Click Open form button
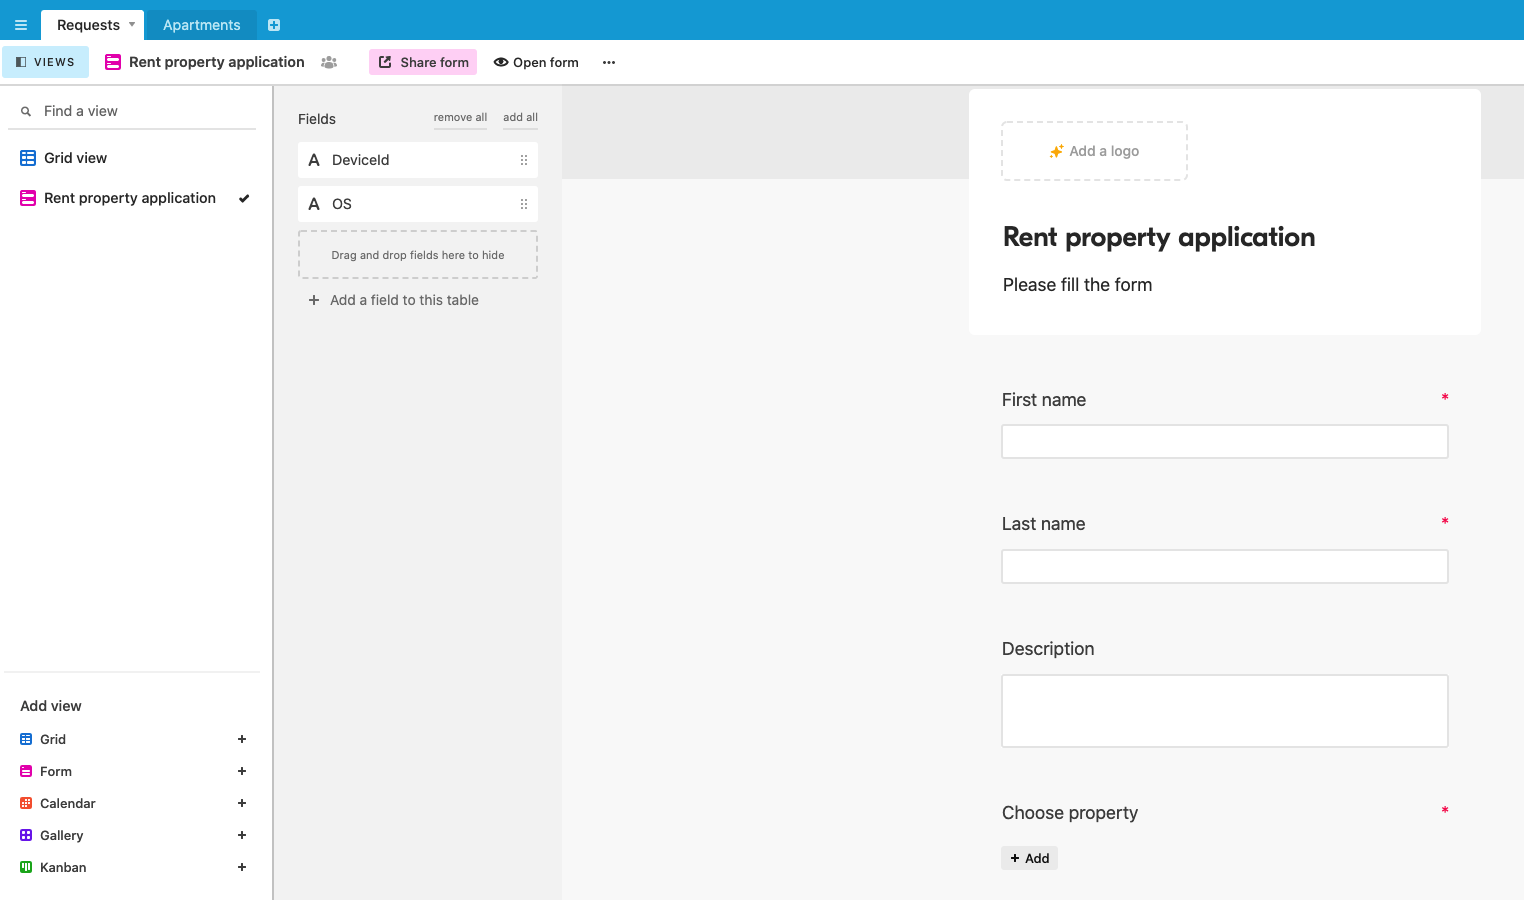The image size is (1524, 900). 536,62
